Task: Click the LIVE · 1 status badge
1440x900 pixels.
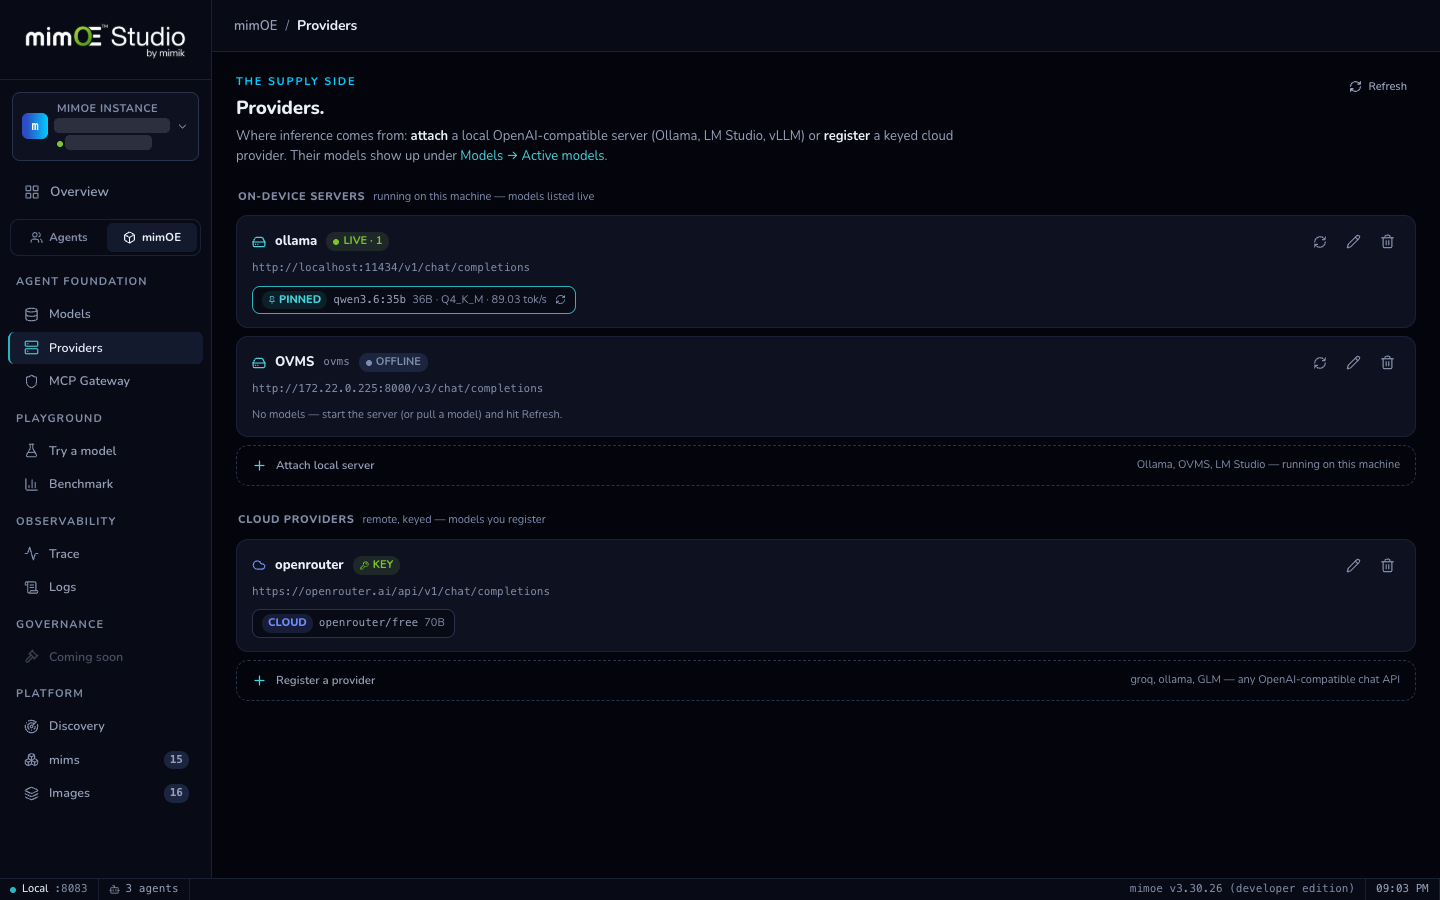Action: 357,241
